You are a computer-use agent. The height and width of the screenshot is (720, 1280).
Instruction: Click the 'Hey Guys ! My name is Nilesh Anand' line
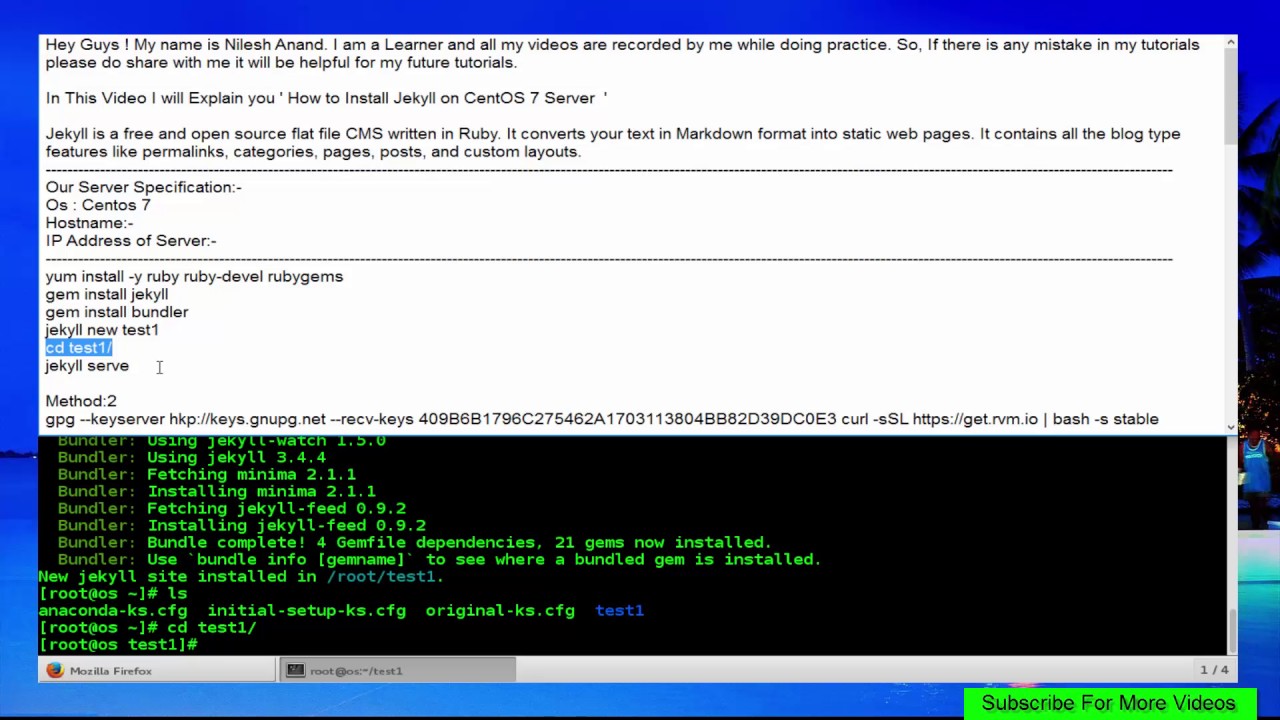pos(622,44)
